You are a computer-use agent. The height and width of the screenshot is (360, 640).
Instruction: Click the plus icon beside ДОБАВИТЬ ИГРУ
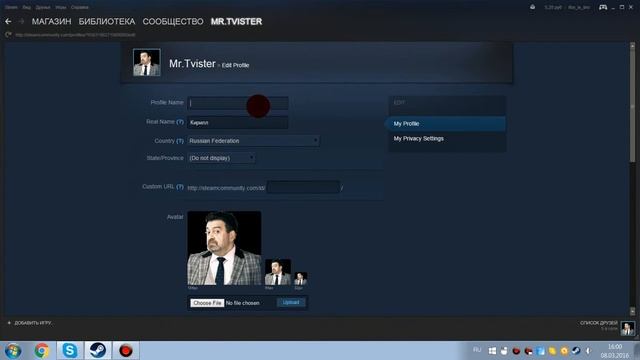[9, 323]
